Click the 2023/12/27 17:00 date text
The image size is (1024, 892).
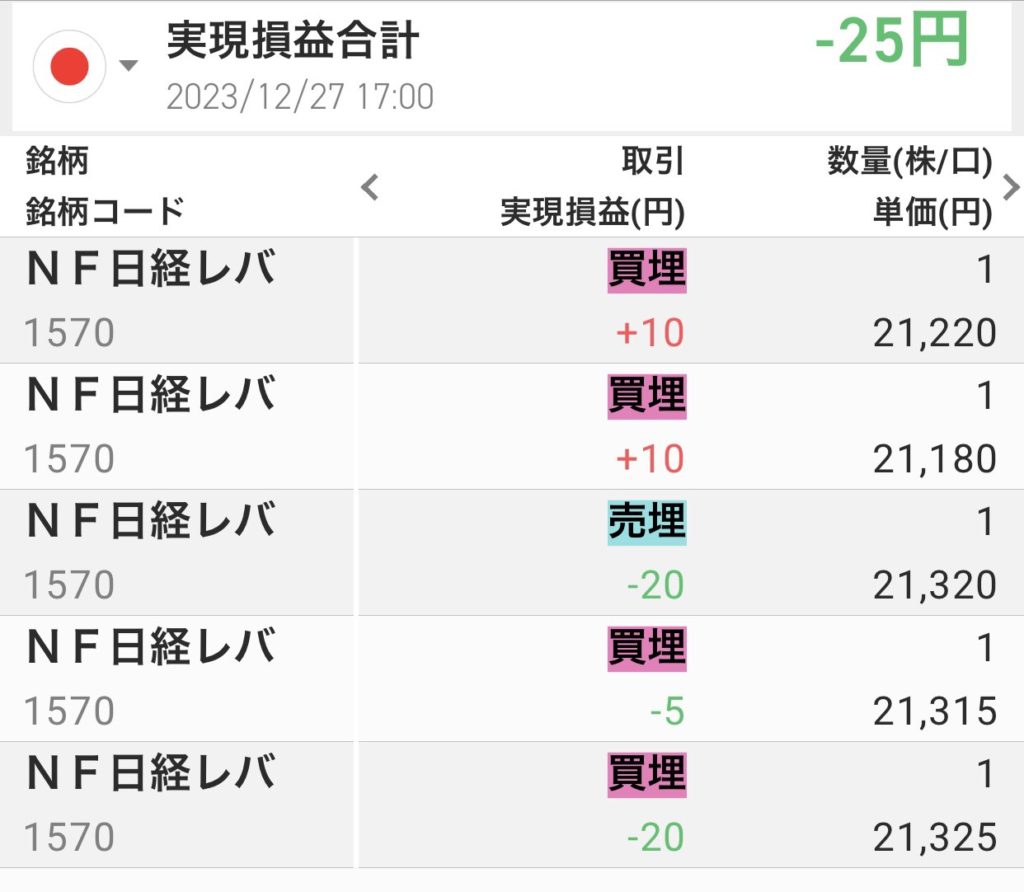pyautogui.click(x=299, y=97)
